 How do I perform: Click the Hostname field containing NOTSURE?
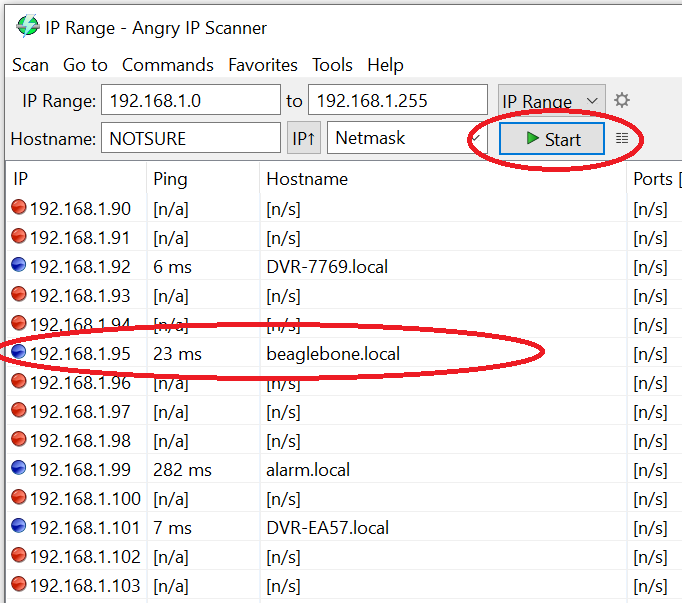pyautogui.click(x=191, y=138)
